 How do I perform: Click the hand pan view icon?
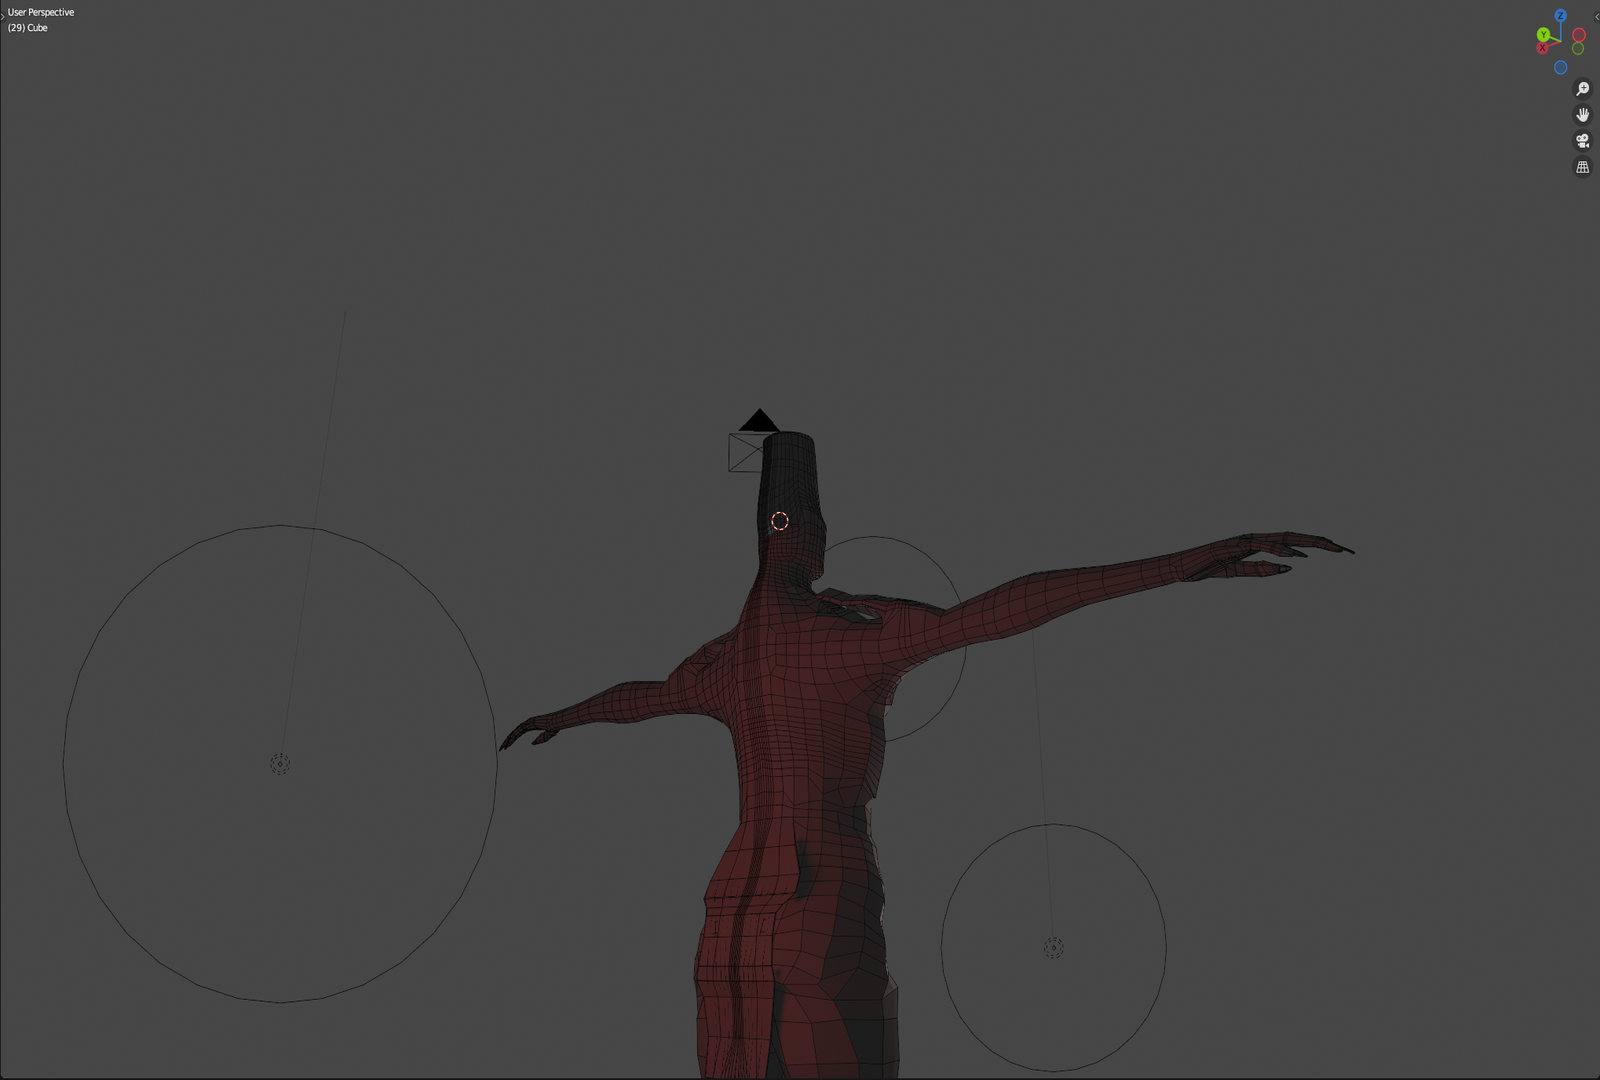pyautogui.click(x=1582, y=115)
